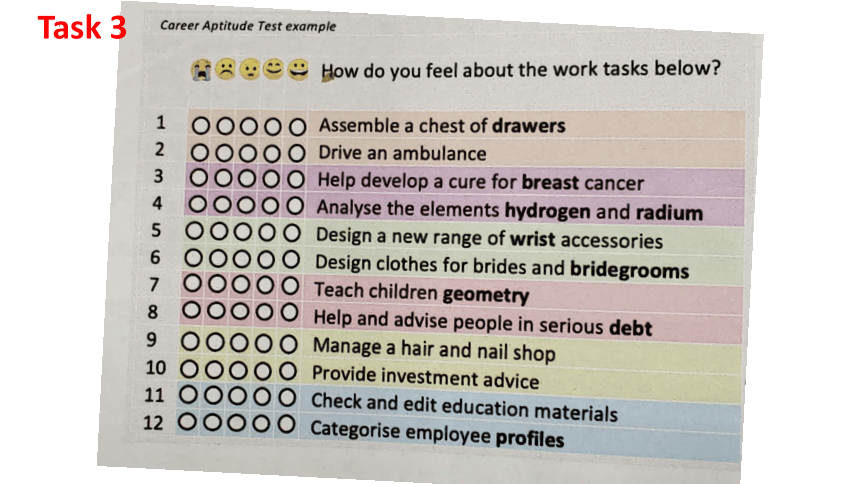860x484 pixels.
Task: Select last circle for Categorise employee profiles
Action: tap(286, 424)
